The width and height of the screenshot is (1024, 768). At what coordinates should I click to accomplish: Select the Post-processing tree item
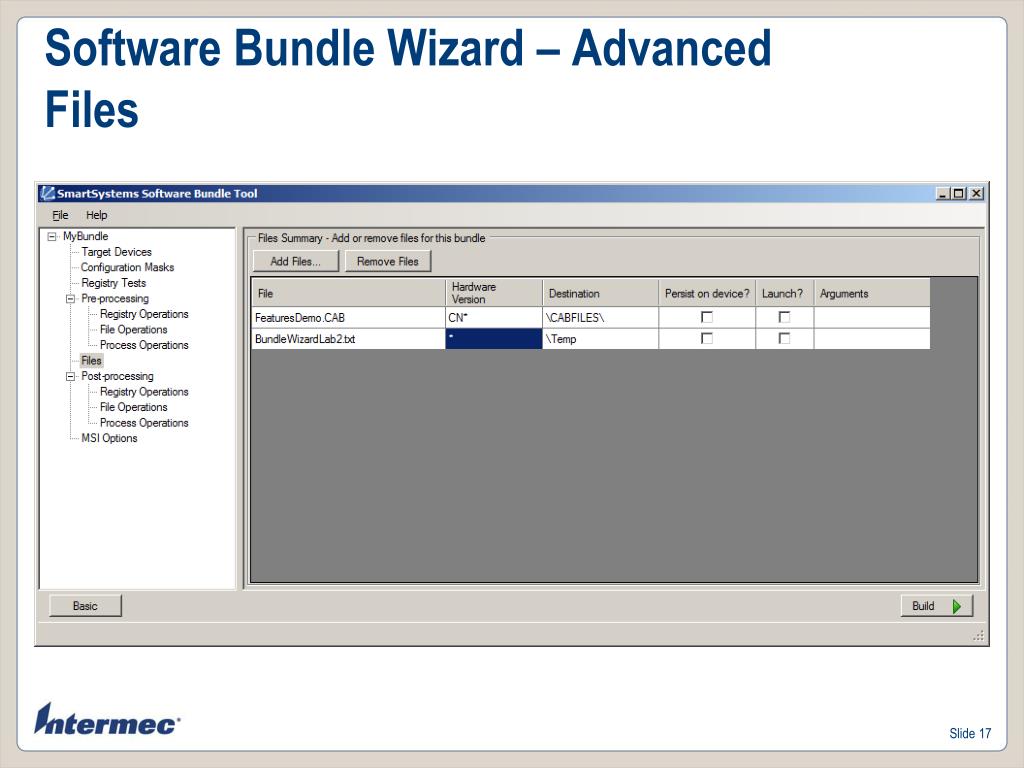point(118,376)
